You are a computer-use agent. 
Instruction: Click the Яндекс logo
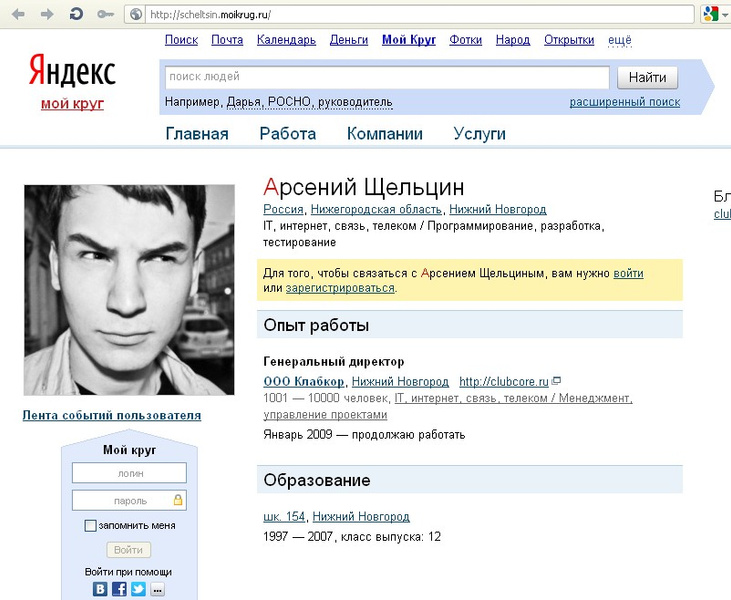pyautogui.click(x=72, y=71)
